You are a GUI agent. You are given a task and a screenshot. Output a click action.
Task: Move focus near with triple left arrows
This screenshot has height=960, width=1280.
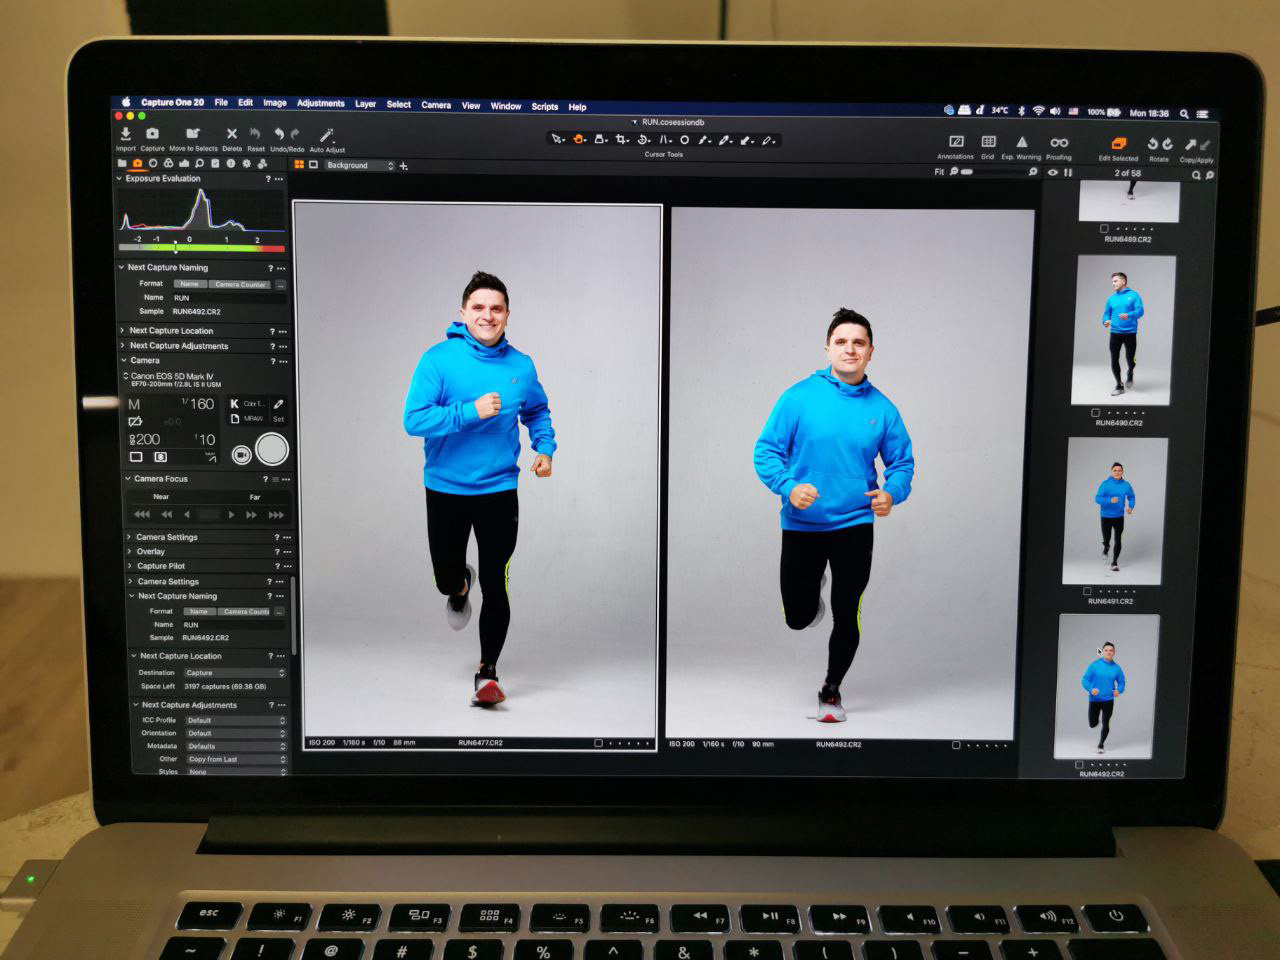click(142, 514)
